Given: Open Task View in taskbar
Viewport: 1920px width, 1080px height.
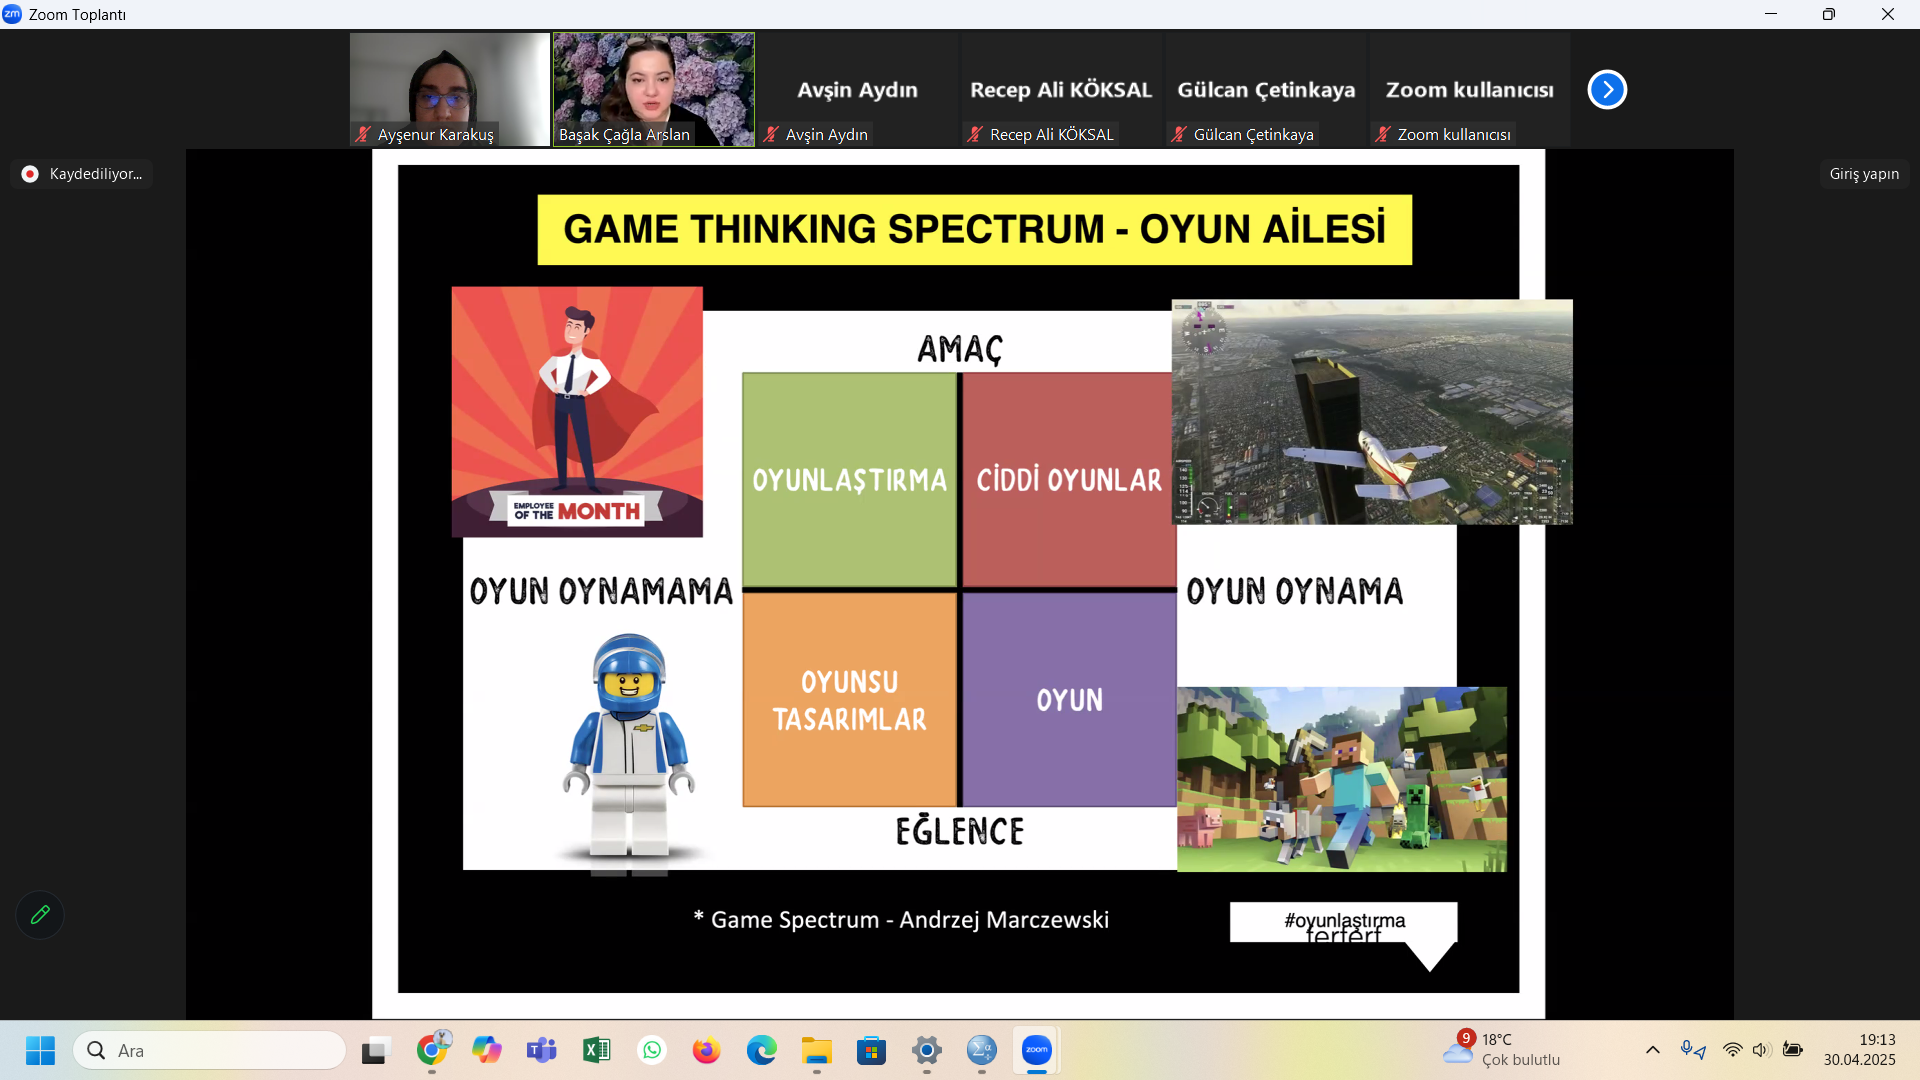Looking at the screenshot, I should pos(374,1050).
